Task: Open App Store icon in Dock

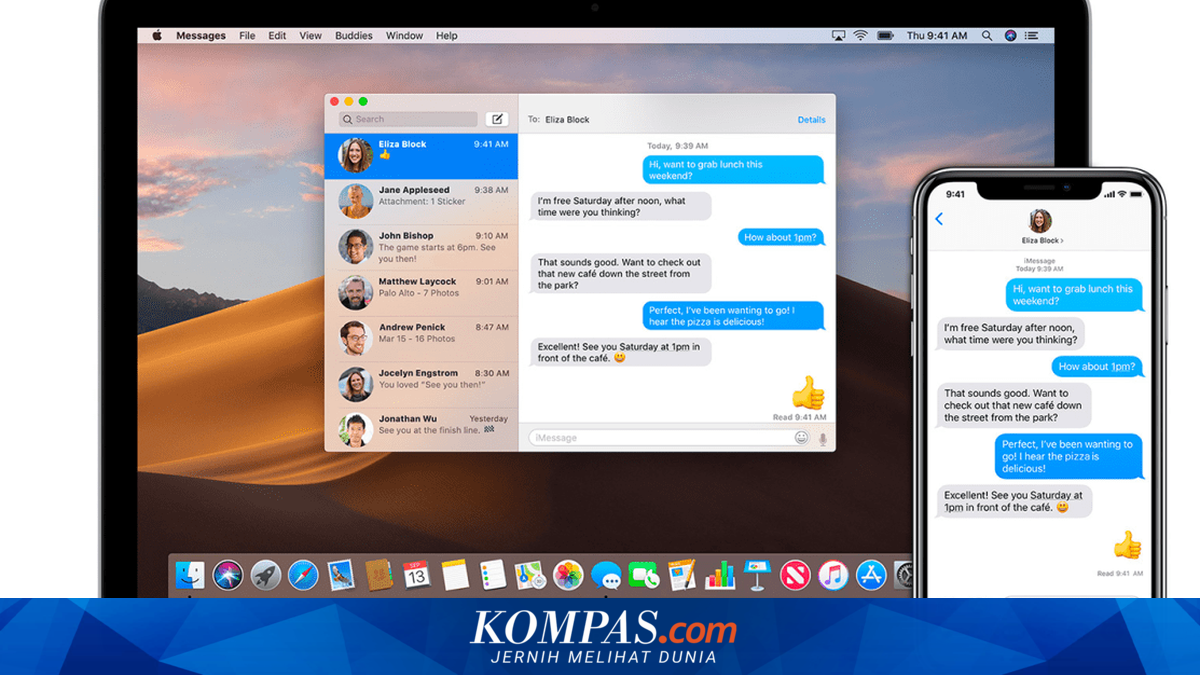Action: pos(871,575)
